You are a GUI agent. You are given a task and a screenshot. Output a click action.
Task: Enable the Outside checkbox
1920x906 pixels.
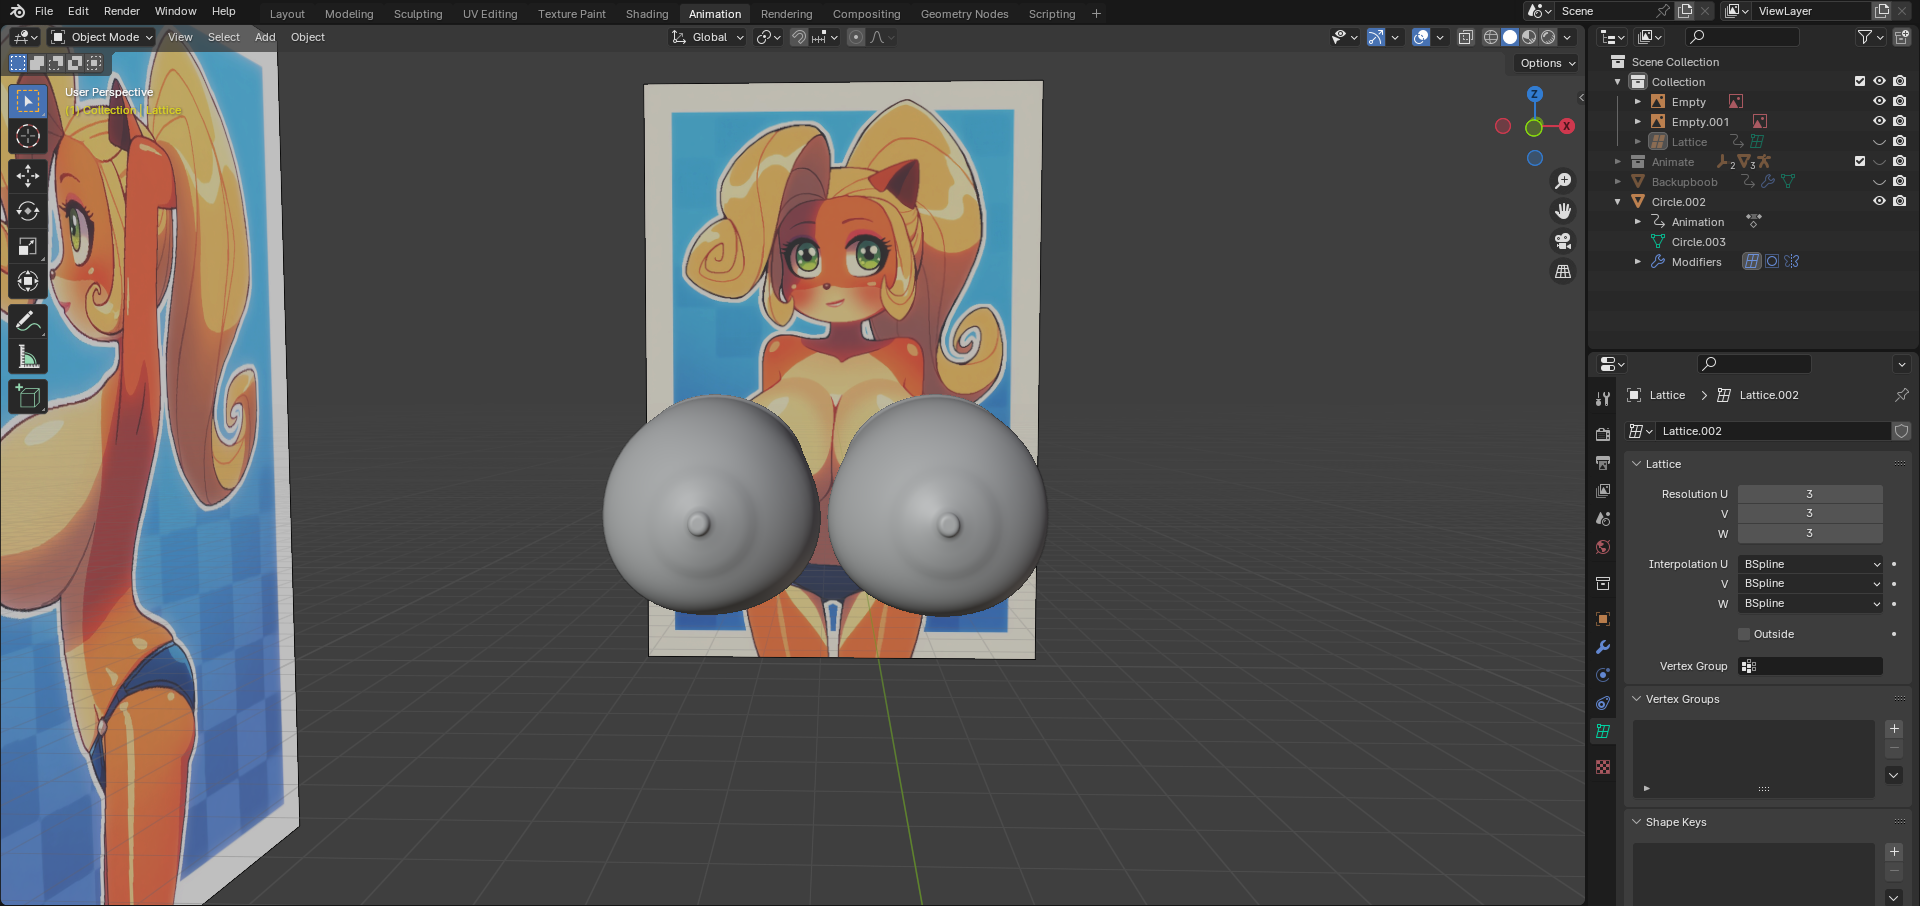pyautogui.click(x=1744, y=634)
